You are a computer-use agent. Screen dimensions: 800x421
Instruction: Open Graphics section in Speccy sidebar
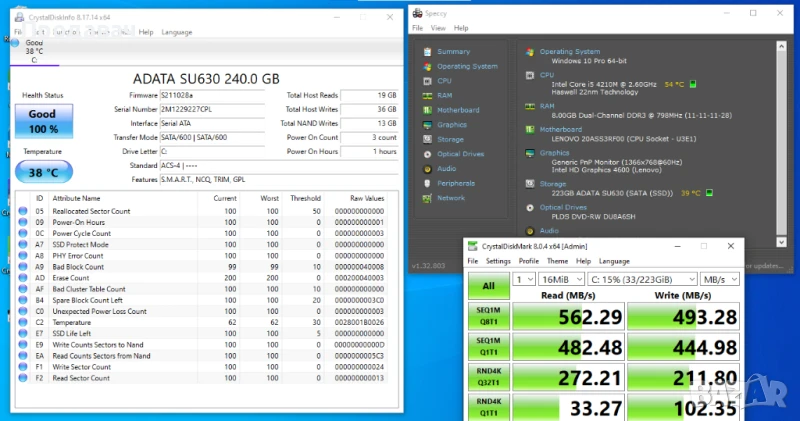point(451,125)
